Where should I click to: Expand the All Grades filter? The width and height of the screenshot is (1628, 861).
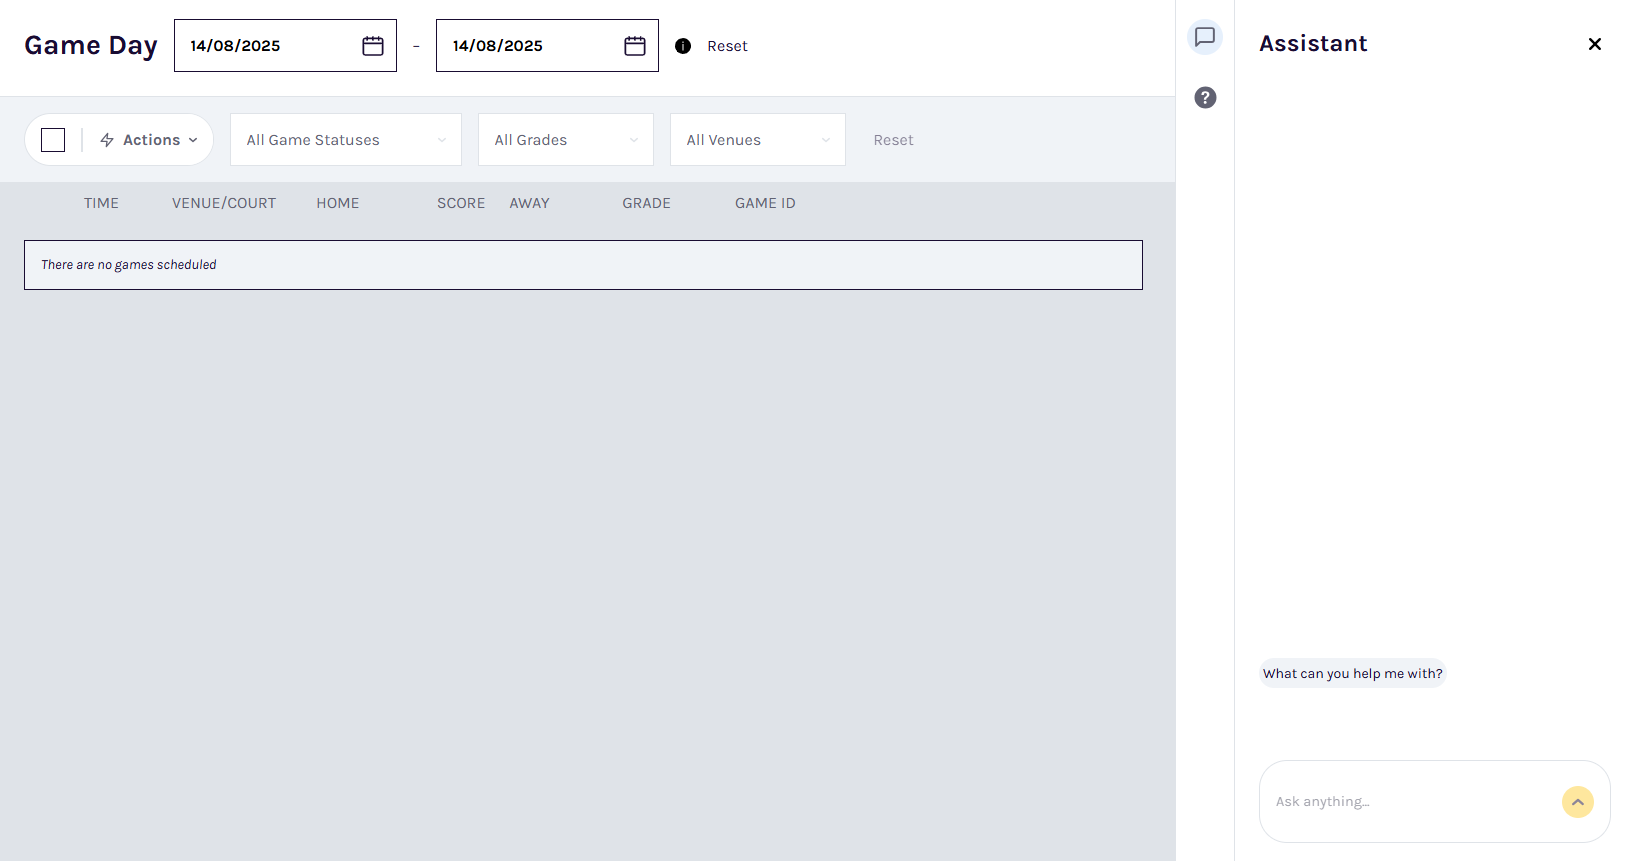565,140
